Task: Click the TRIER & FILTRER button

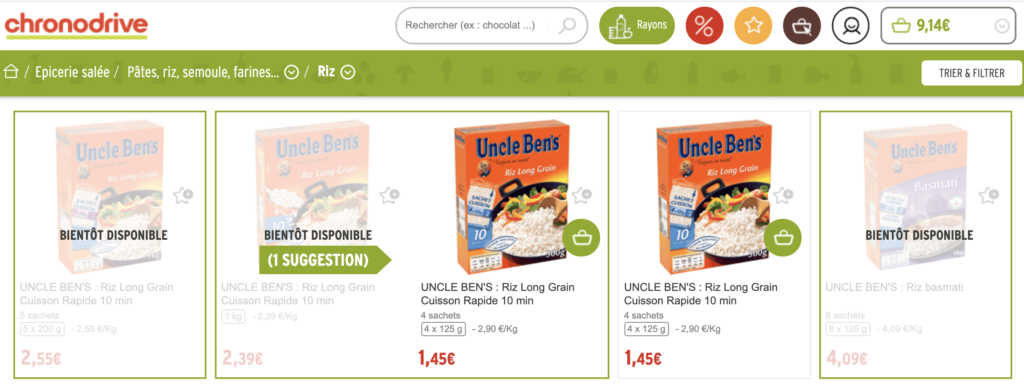Action: (x=972, y=73)
